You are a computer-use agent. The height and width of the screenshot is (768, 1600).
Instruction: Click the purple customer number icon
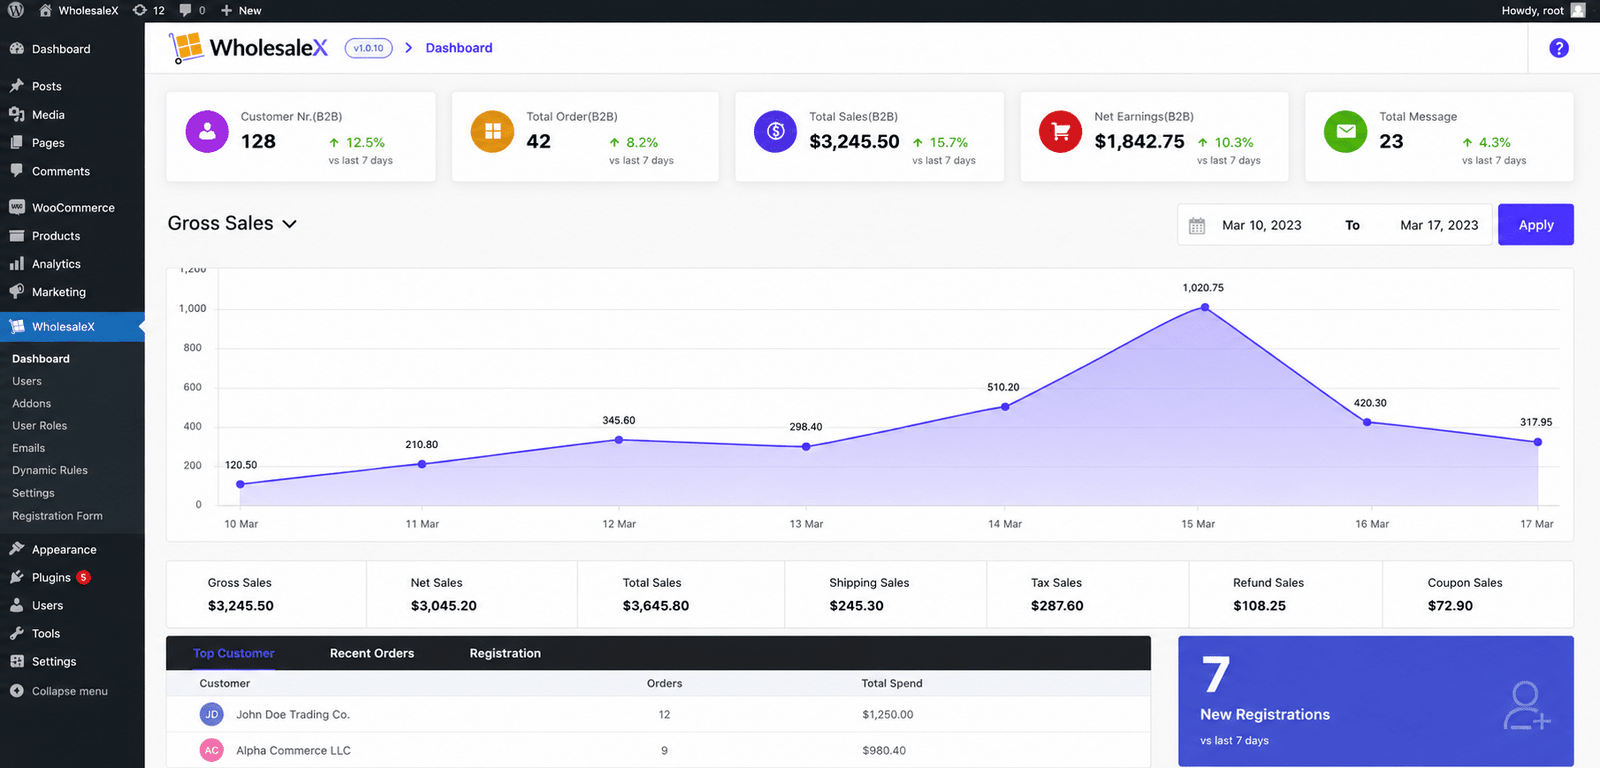pos(207,132)
